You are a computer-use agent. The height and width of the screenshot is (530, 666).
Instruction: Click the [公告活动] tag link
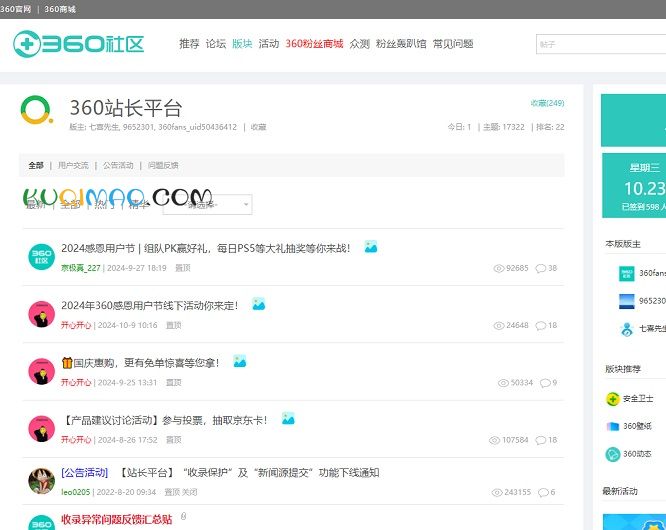(85, 472)
